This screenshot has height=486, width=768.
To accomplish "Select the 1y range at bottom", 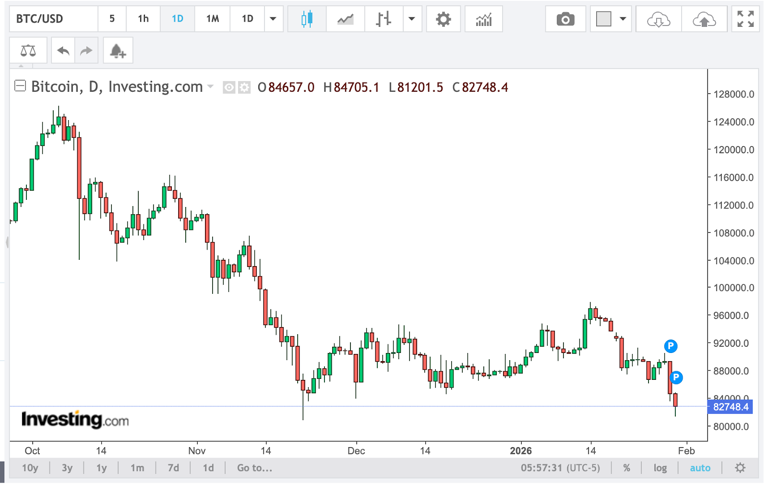I will [101, 468].
